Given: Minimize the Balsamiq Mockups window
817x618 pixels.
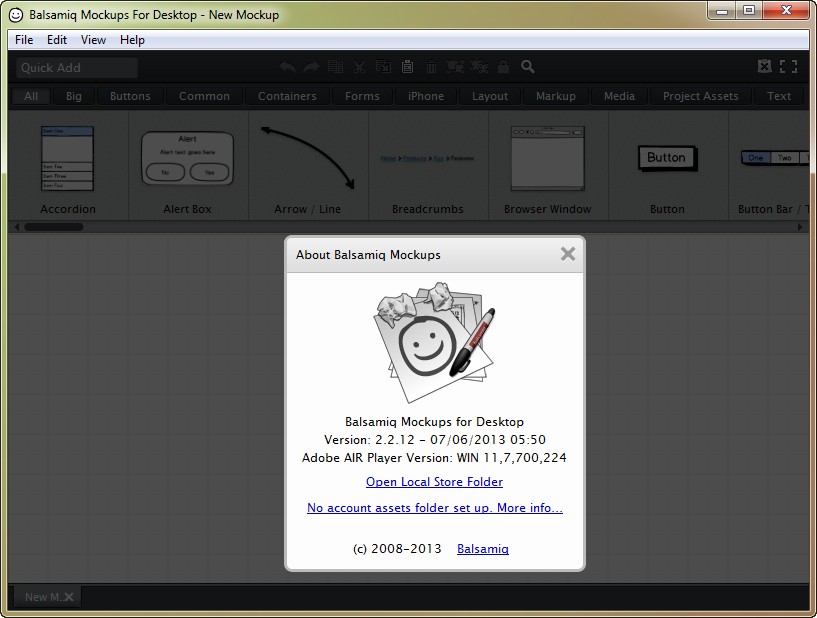Looking at the screenshot, I should click(x=722, y=10).
